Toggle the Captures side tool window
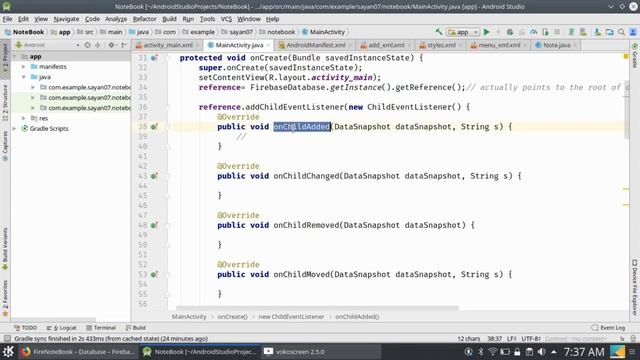 pyautogui.click(x=5, y=146)
